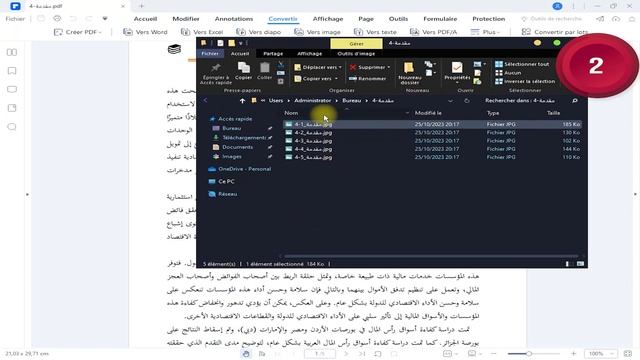This screenshot has height=360, width=640.
Task: Click the Coller button in Explorer ribbon
Action: point(264,71)
